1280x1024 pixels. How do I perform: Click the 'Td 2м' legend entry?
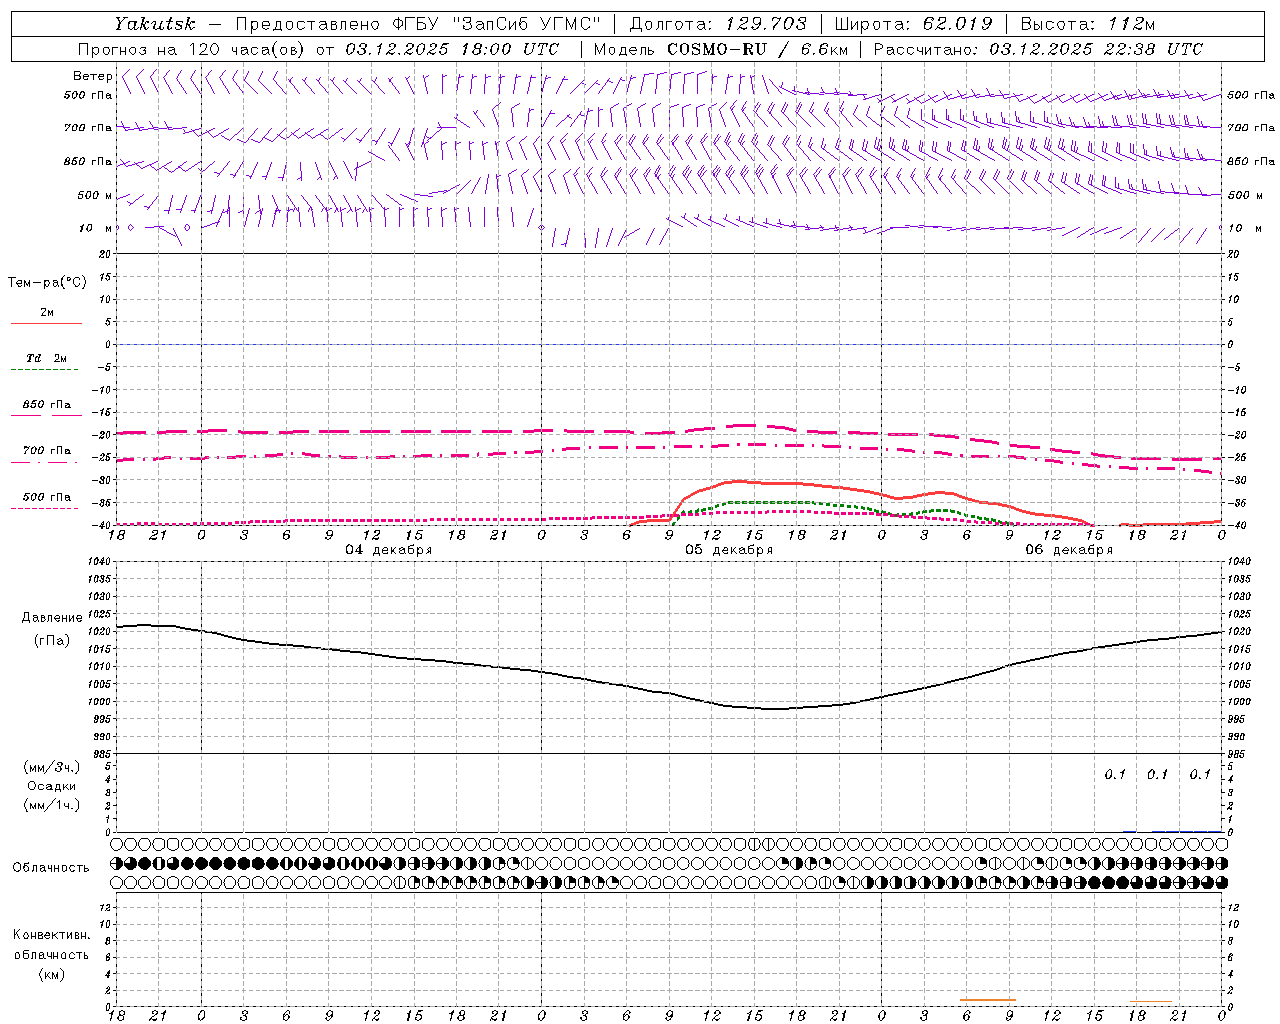46,358
